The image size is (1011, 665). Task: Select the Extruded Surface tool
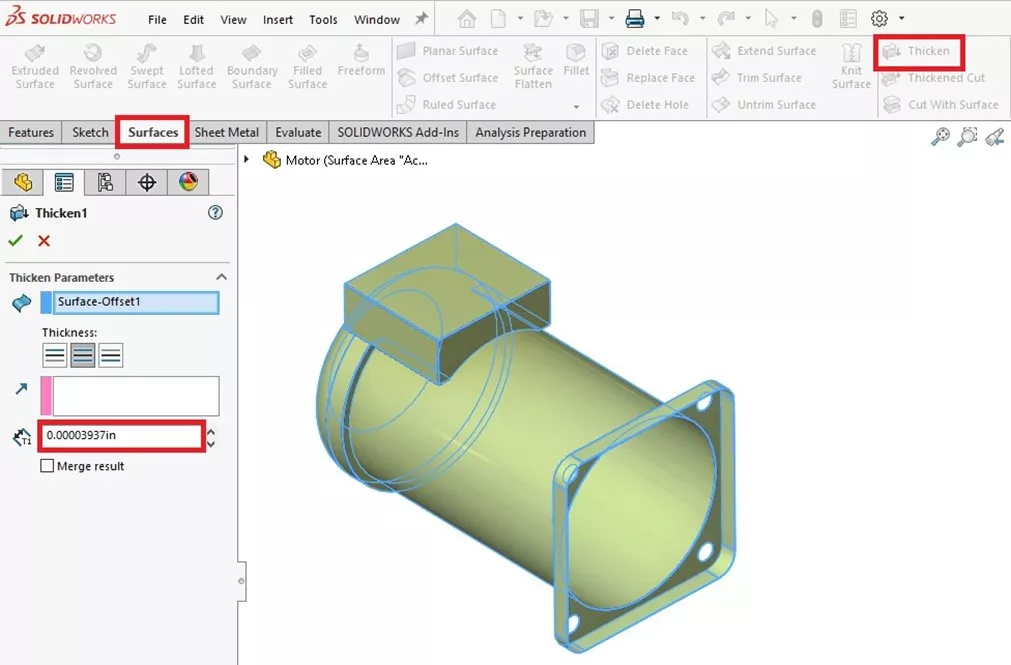click(34, 64)
